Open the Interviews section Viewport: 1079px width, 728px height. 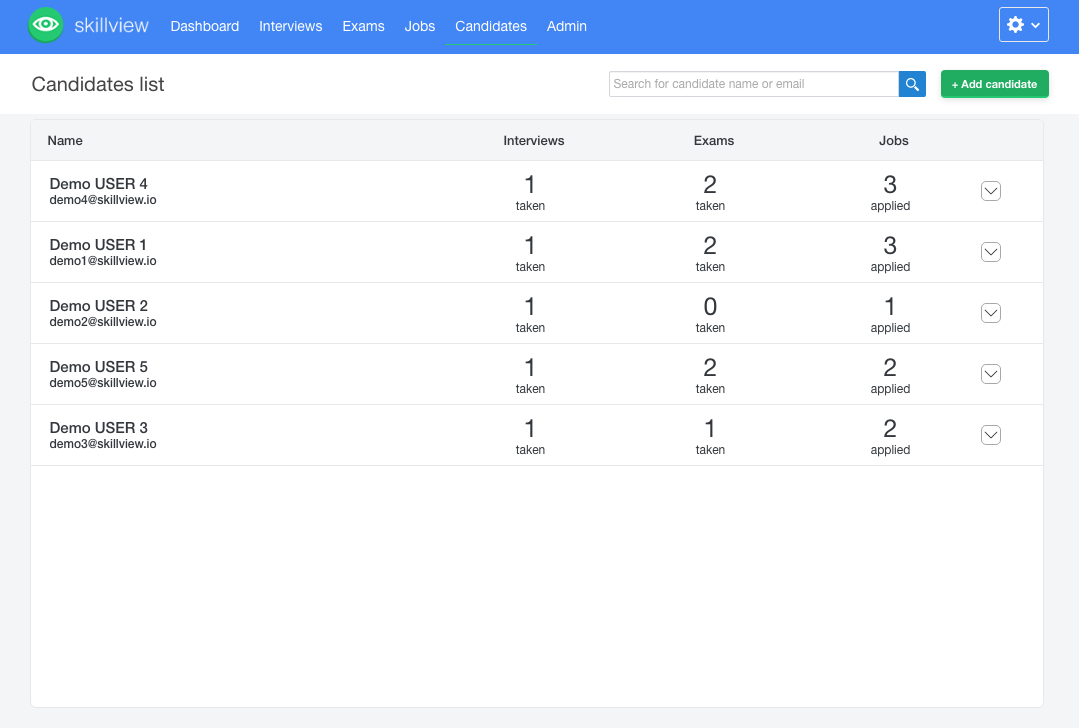coord(290,26)
